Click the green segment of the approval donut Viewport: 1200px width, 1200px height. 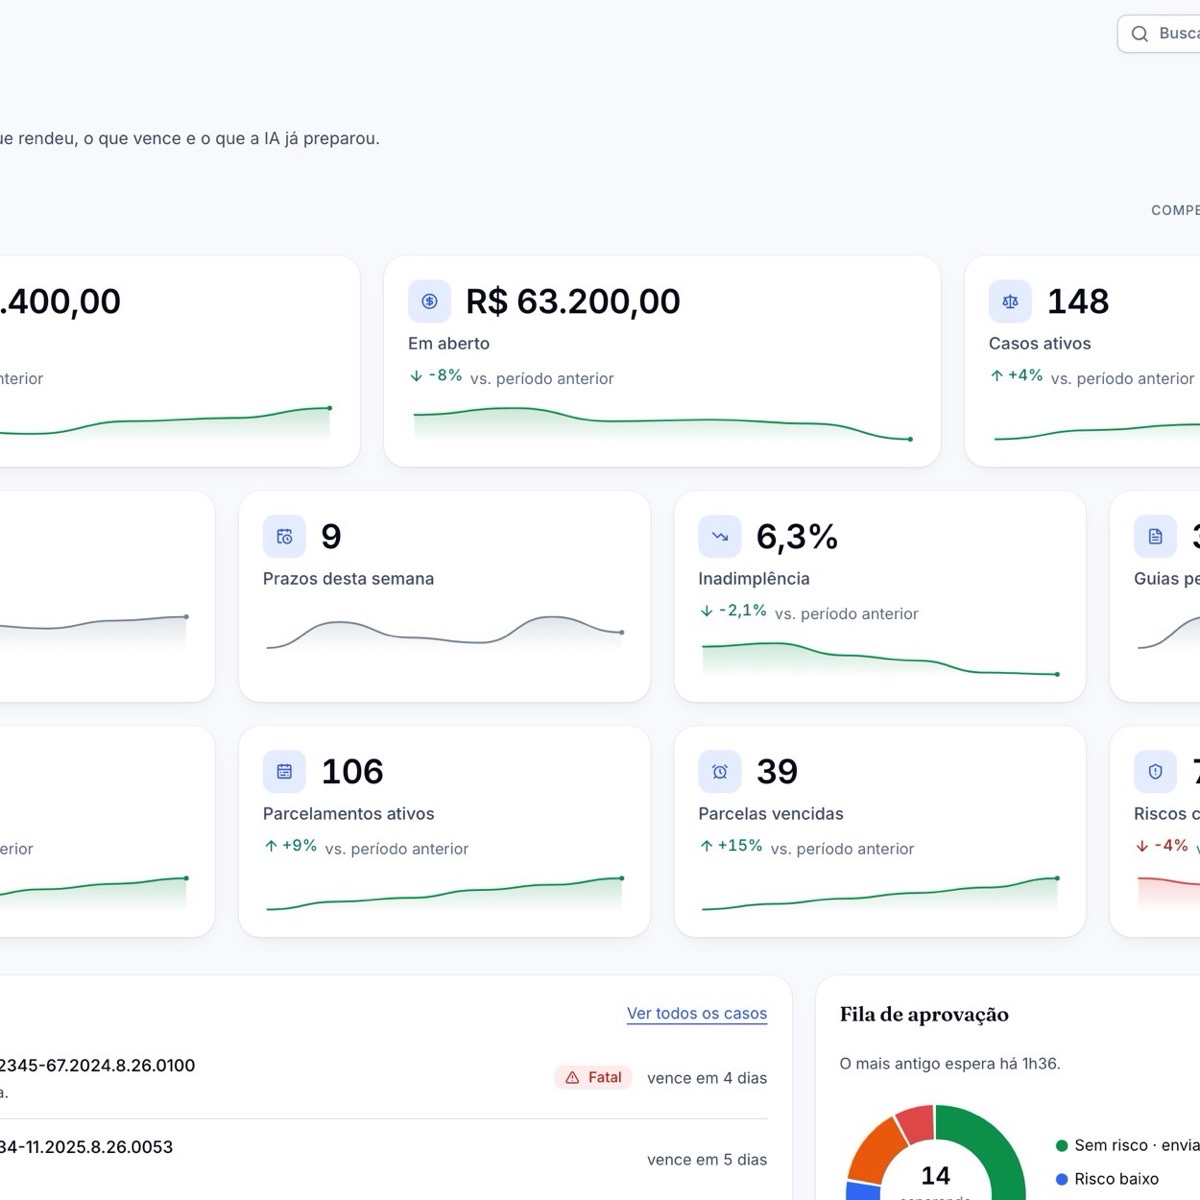click(990, 1140)
